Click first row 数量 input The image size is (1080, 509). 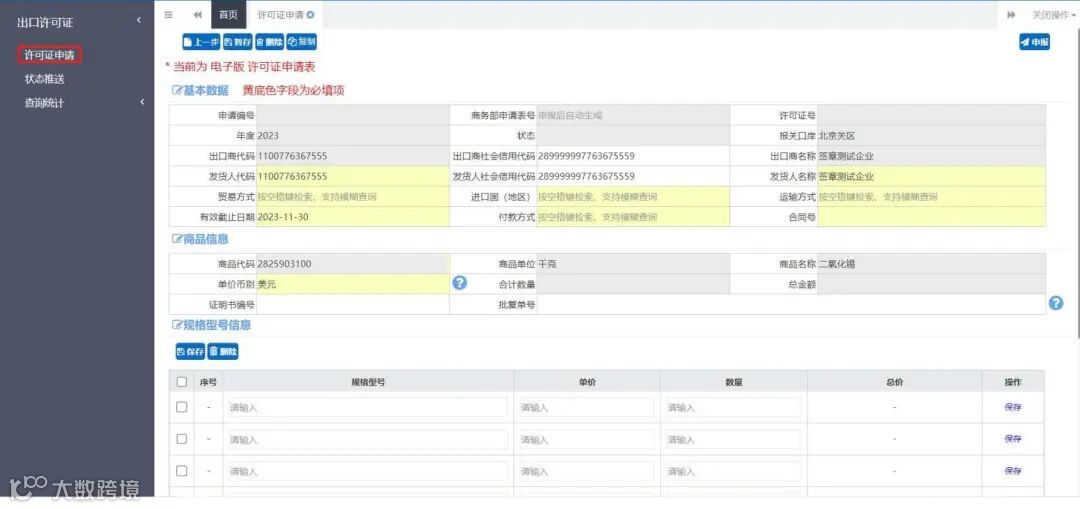pos(733,407)
